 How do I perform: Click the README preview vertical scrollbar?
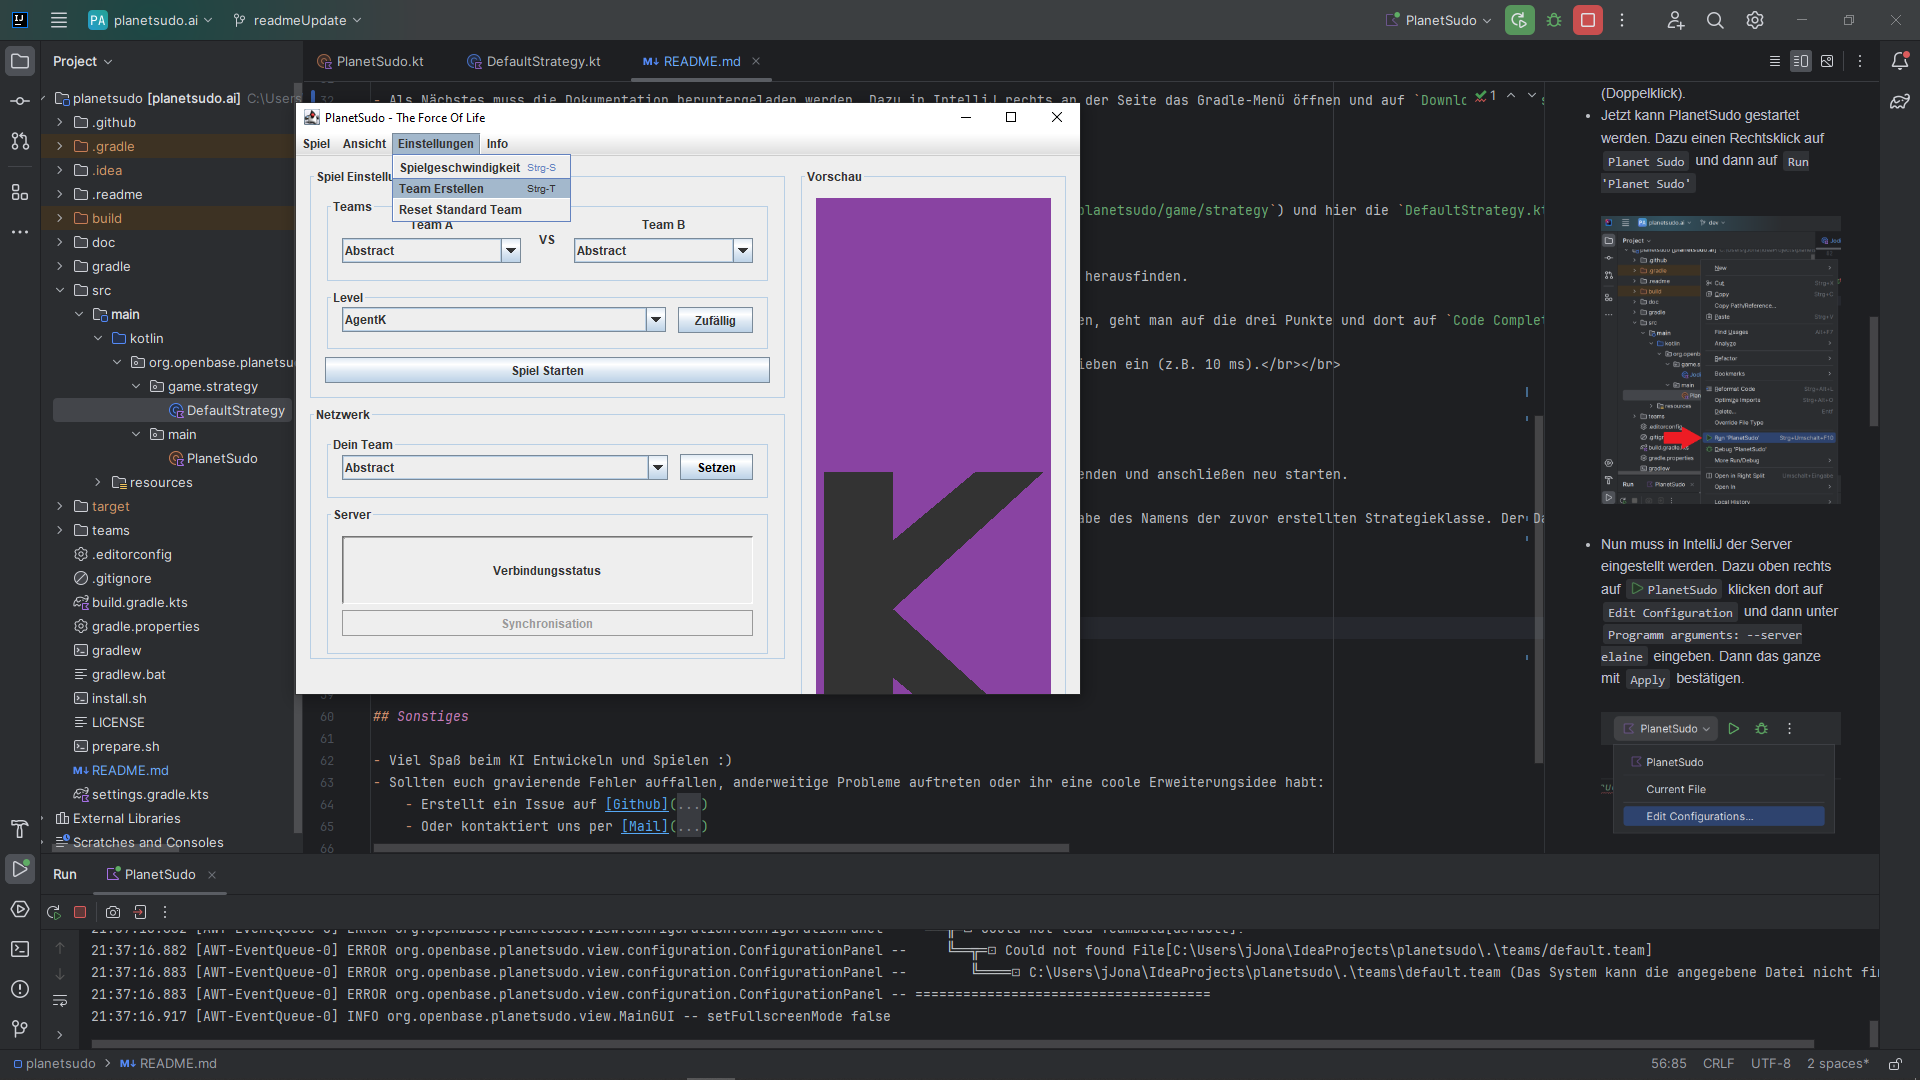[1873, 372]
